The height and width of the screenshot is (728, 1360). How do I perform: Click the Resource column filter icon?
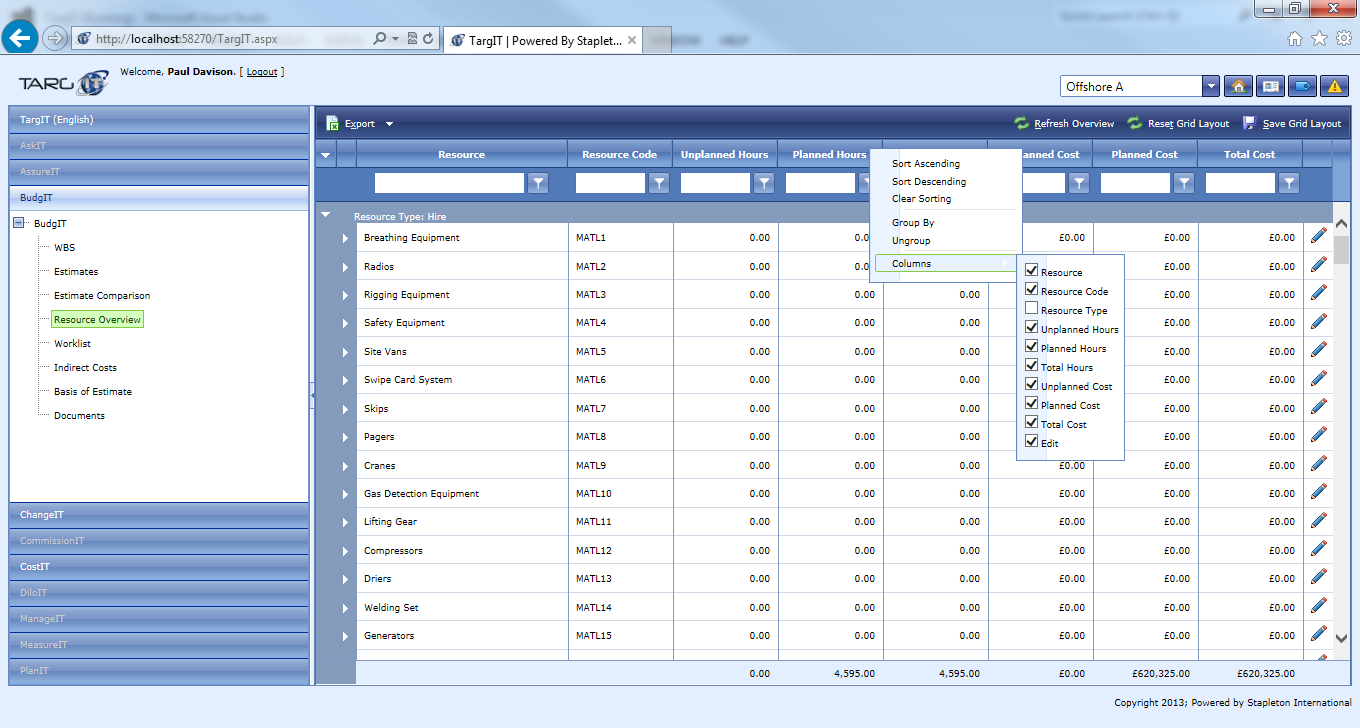[538, 183]
